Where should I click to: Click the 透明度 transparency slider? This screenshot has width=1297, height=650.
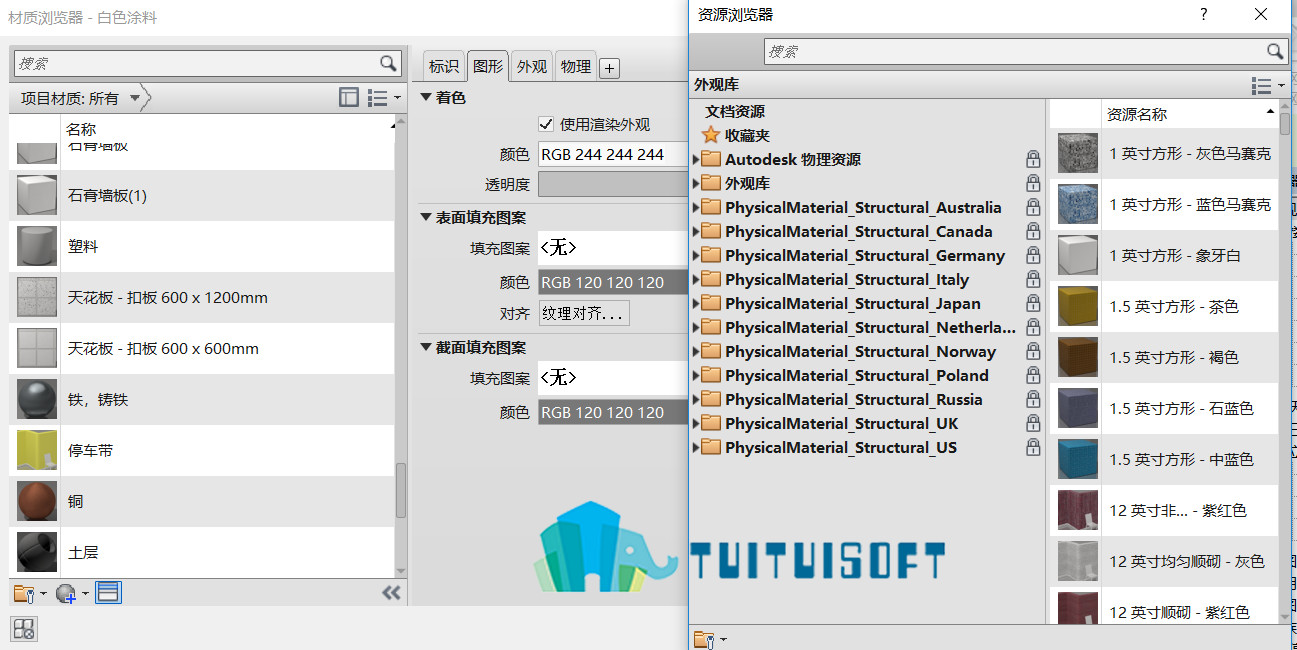pos(613,184)
